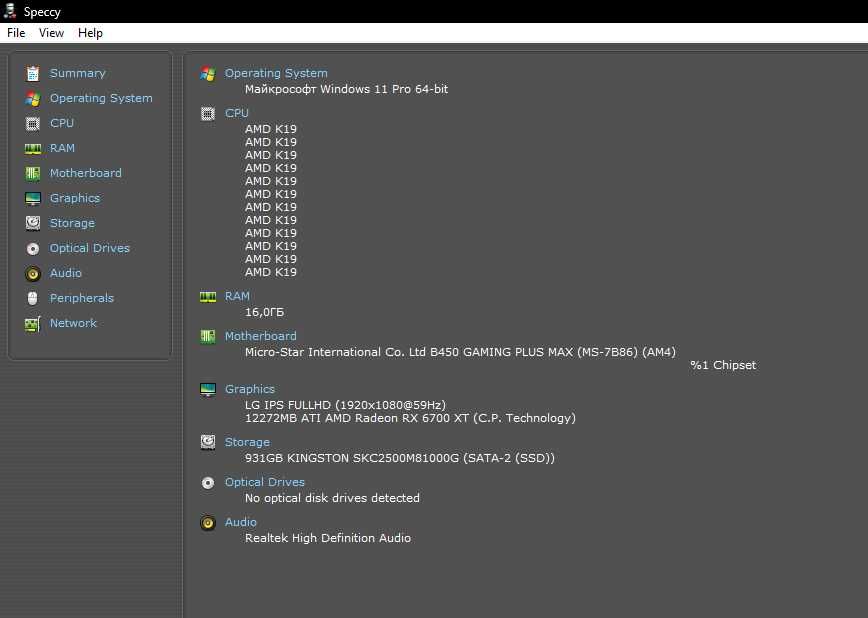The width and height of the screenshot is (868, 618).
Task: Open the Help menu
Action: 90,33
